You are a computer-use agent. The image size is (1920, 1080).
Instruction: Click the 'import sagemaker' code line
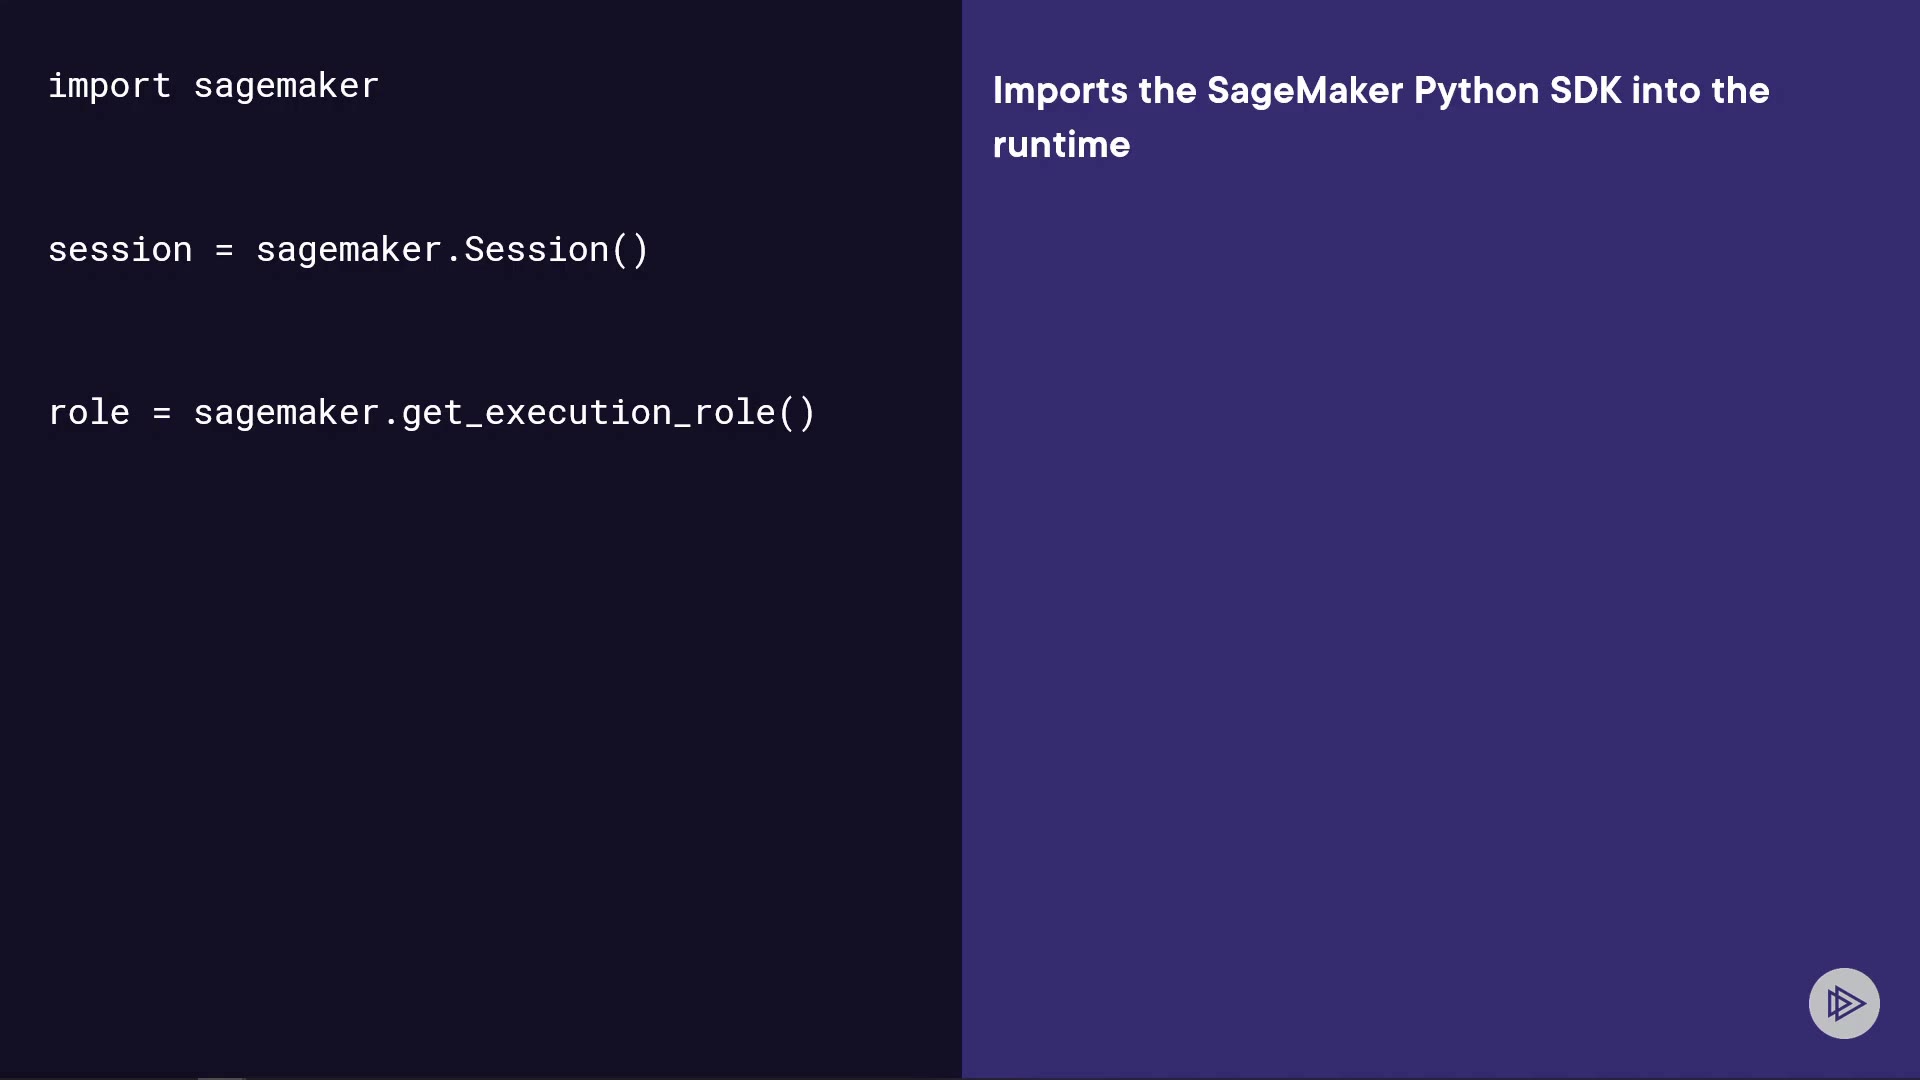[x=213, y=86]
